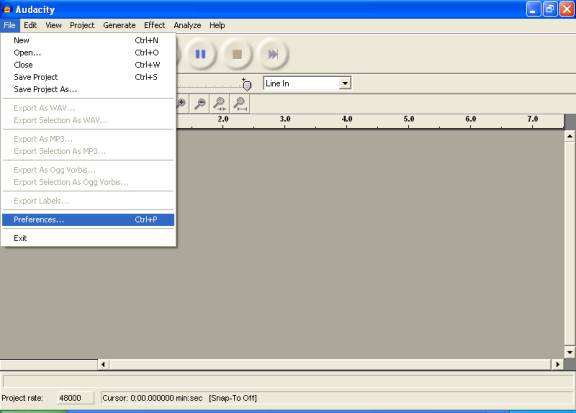
Task: Adjust the input volume slider with the microphone icon
Action: click(x=246, y=85)
